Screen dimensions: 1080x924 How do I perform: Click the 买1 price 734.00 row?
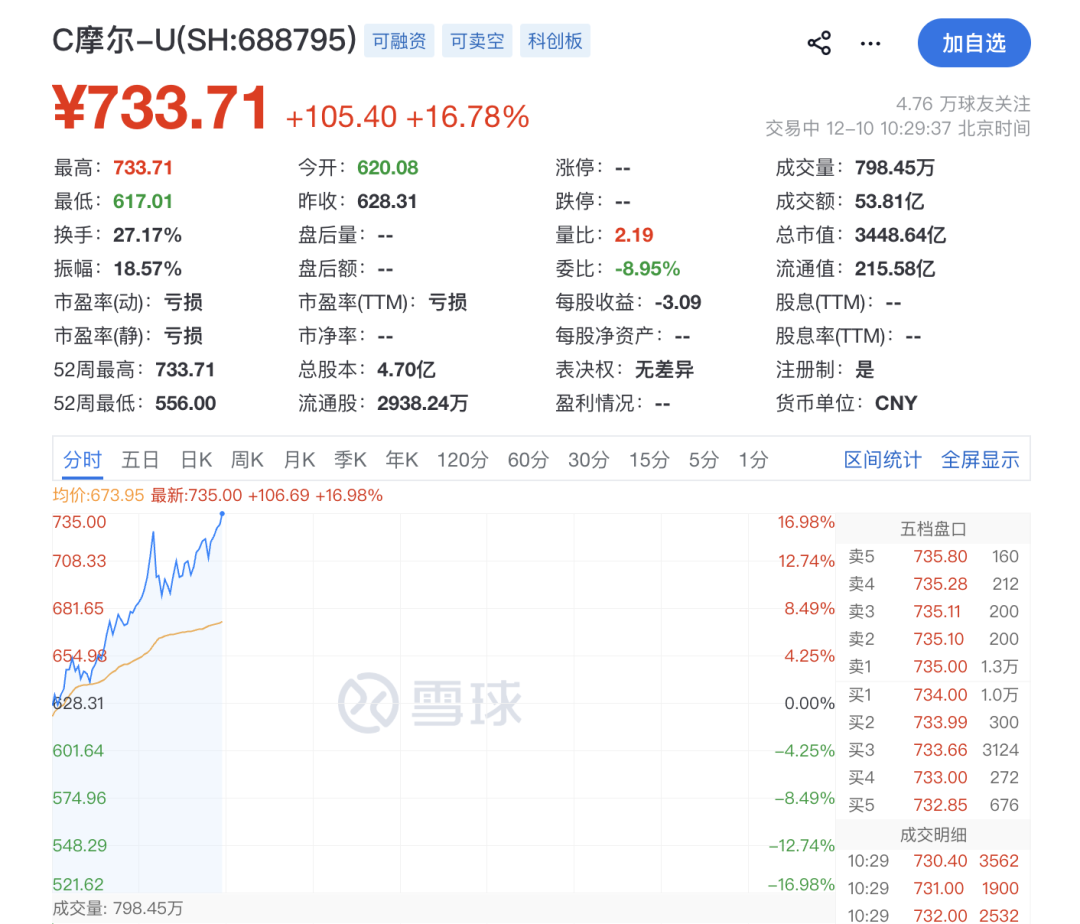click(939, 695)
